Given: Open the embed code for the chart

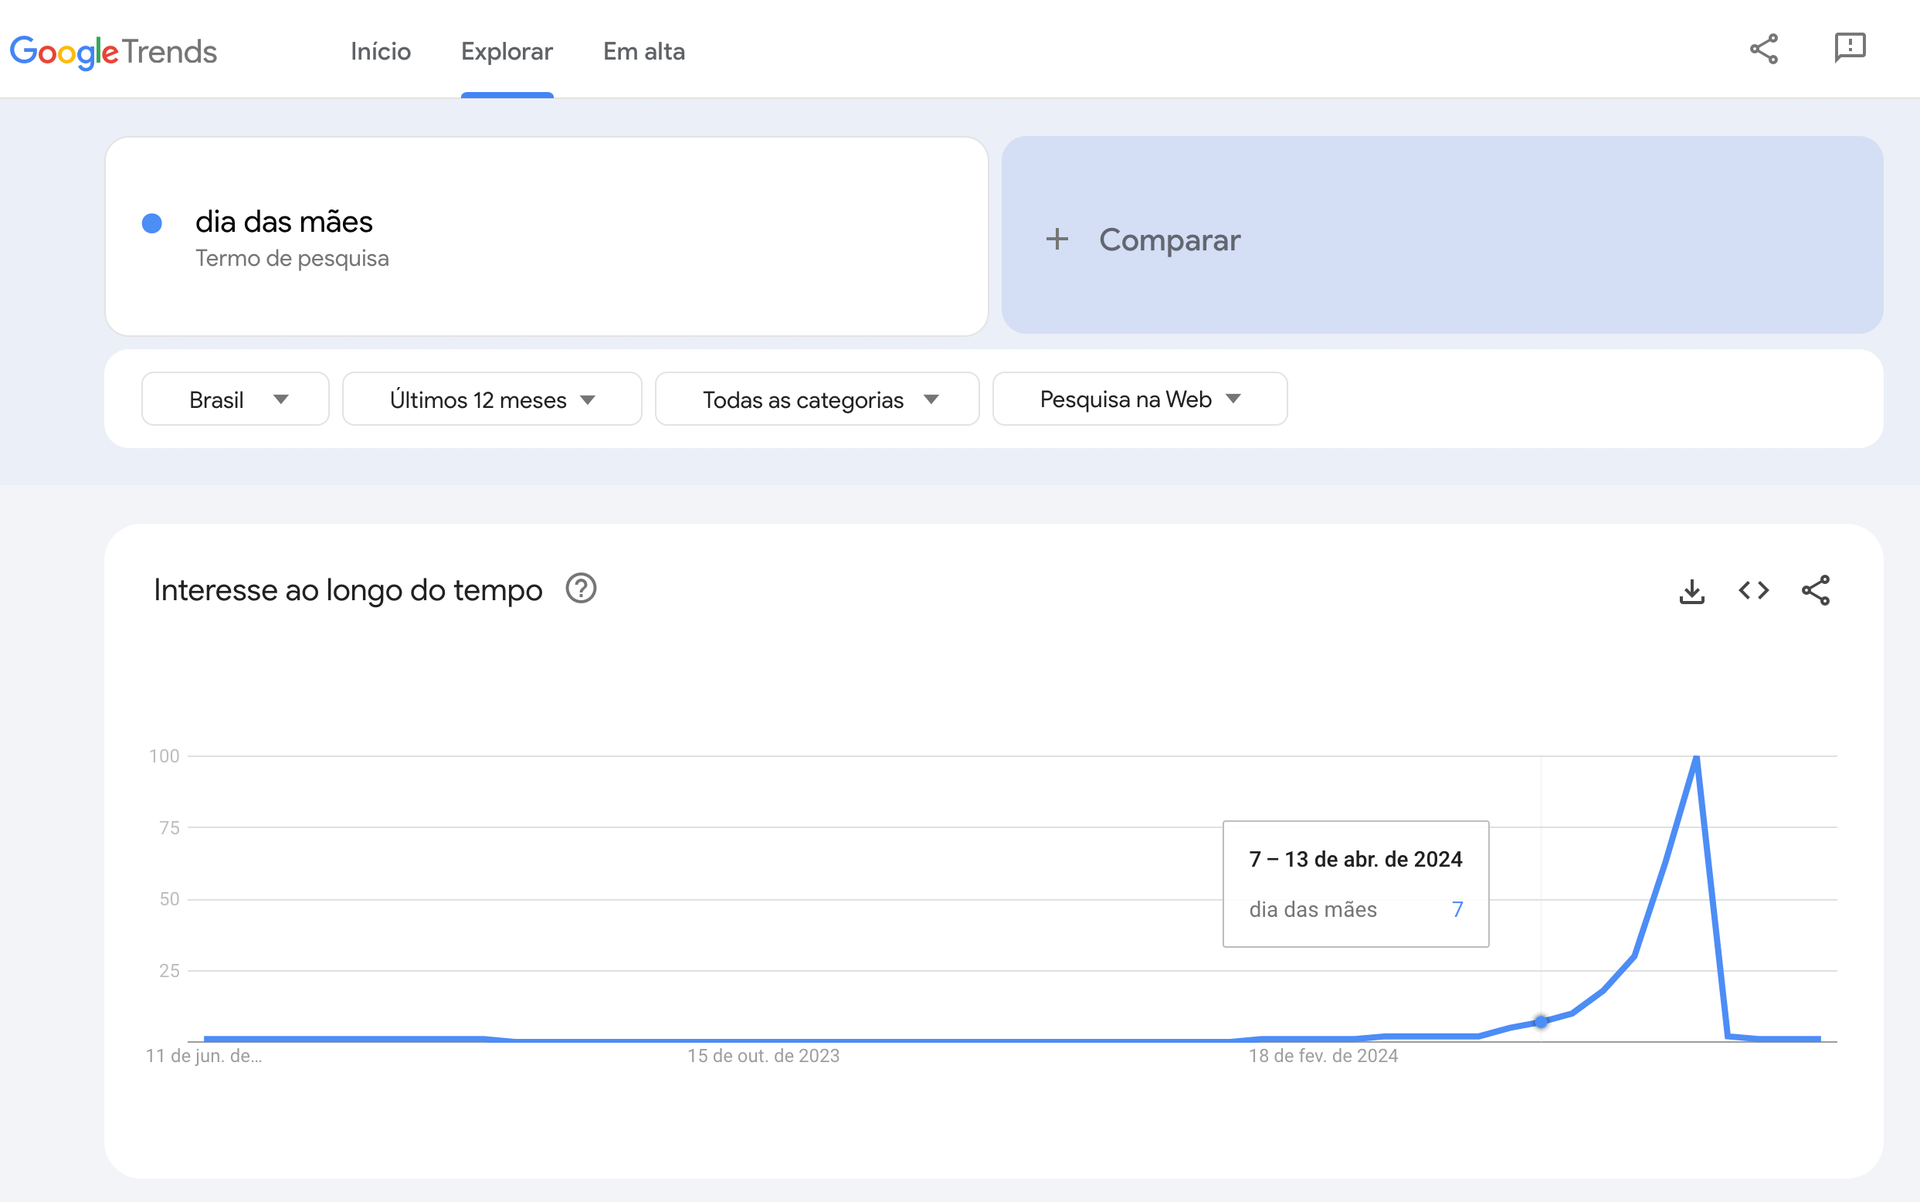Looking at the screenshot, I should (1754, 590).
